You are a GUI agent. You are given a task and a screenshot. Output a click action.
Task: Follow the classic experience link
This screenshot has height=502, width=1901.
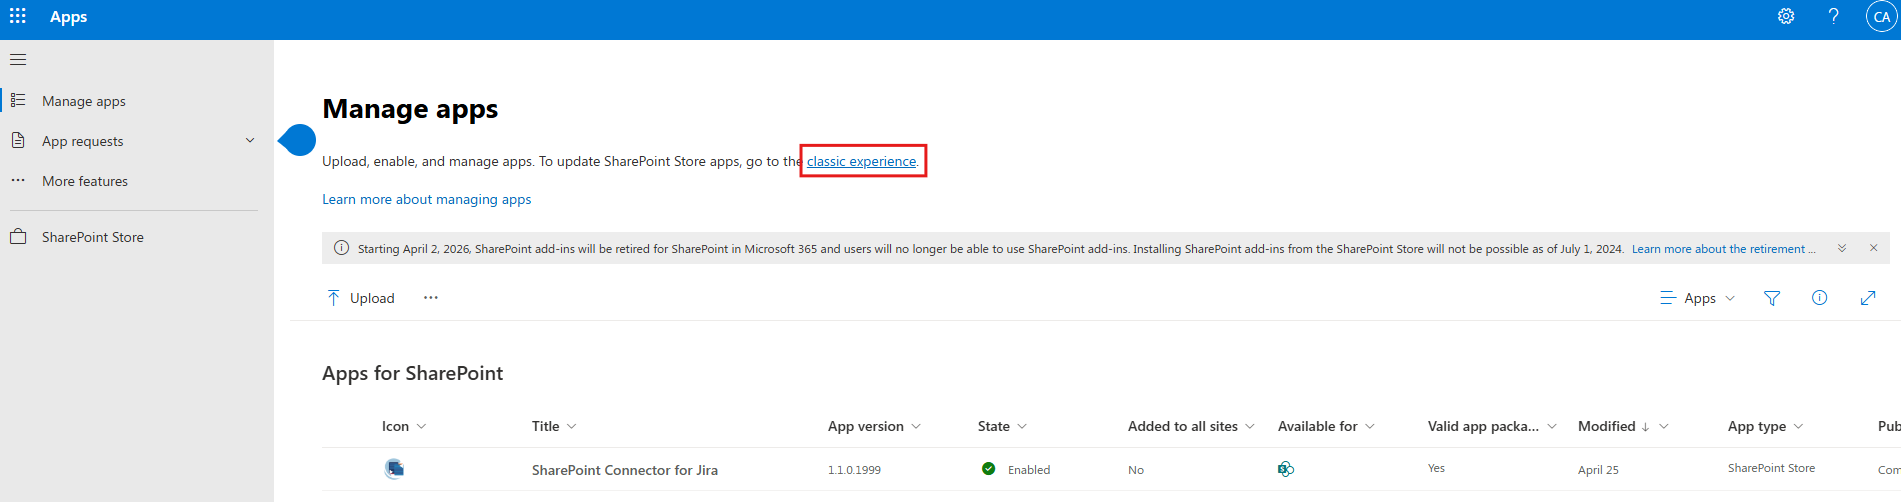861,161
